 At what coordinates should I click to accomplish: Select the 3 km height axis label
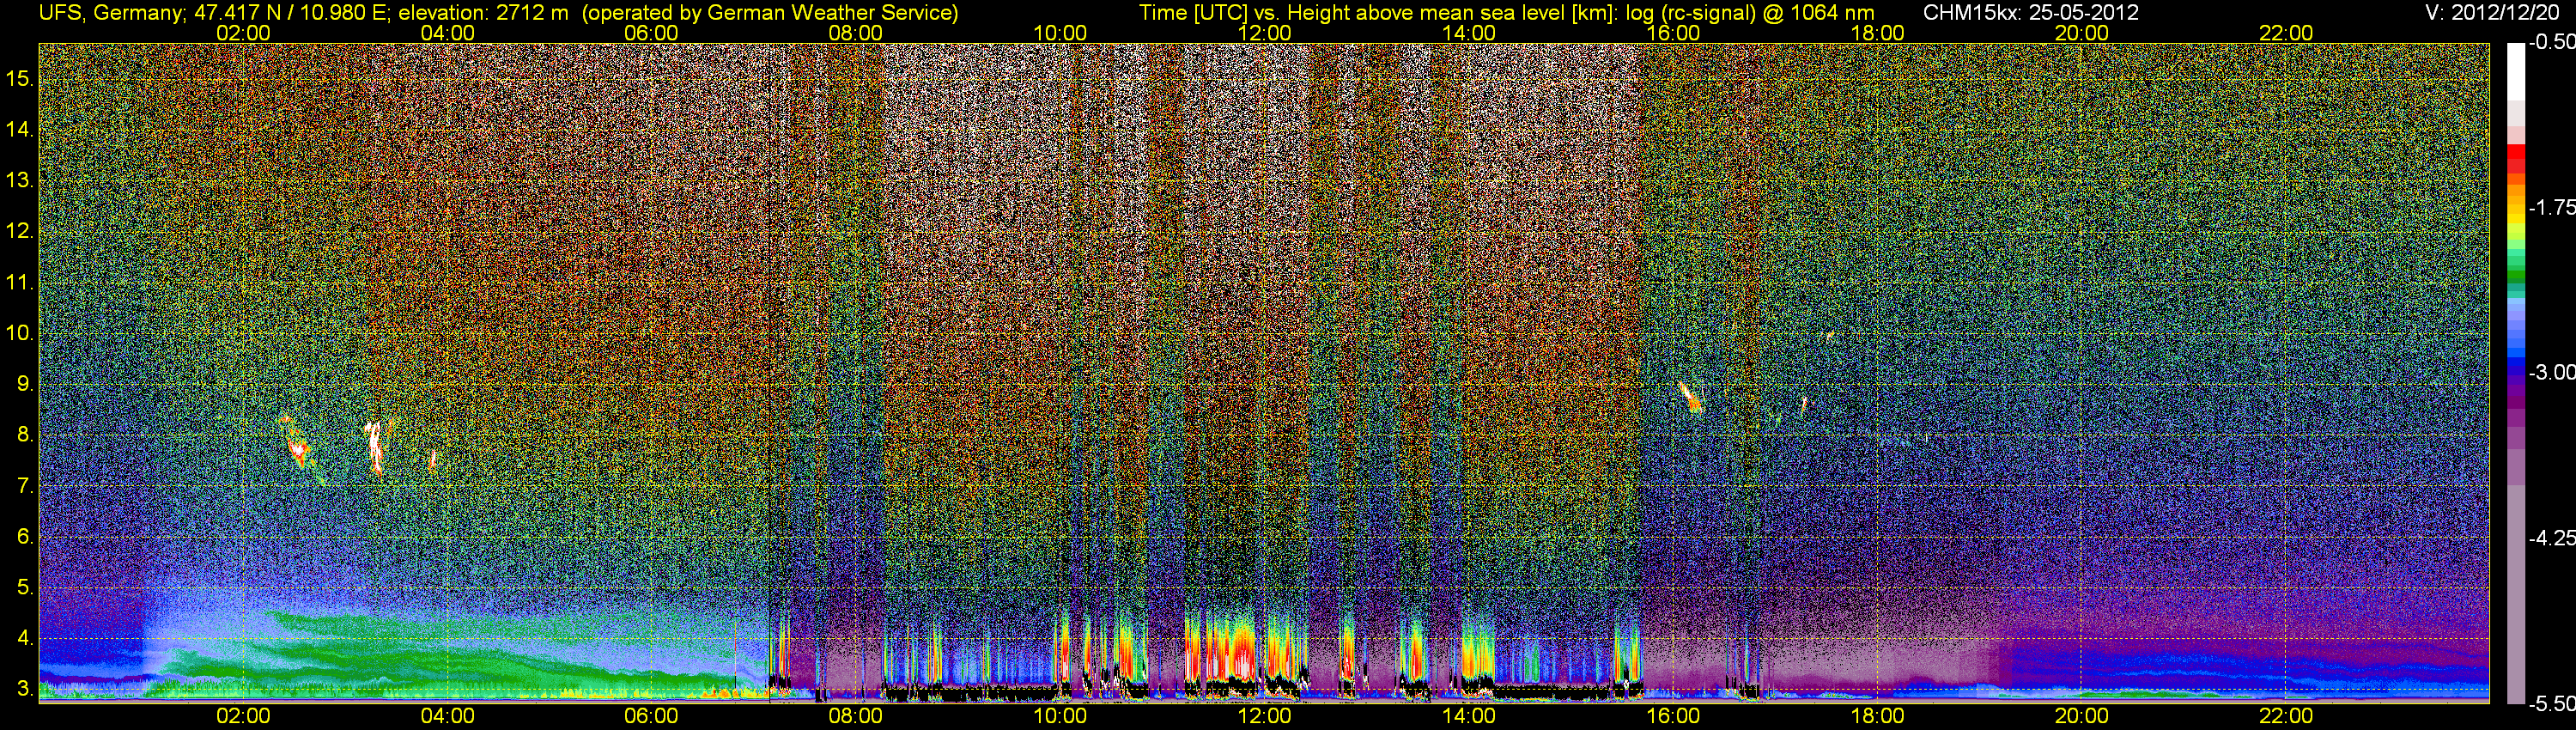click(x=24, y=689)
